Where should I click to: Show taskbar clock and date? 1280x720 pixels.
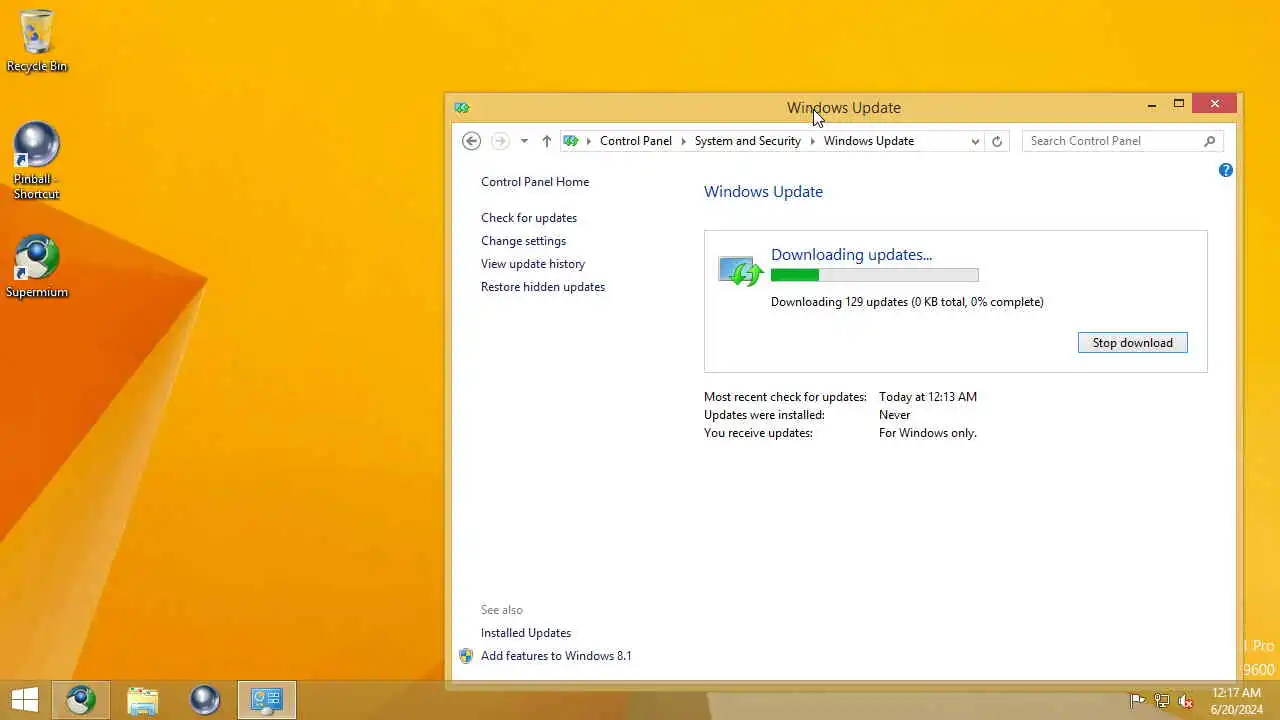coord(1236,700)
